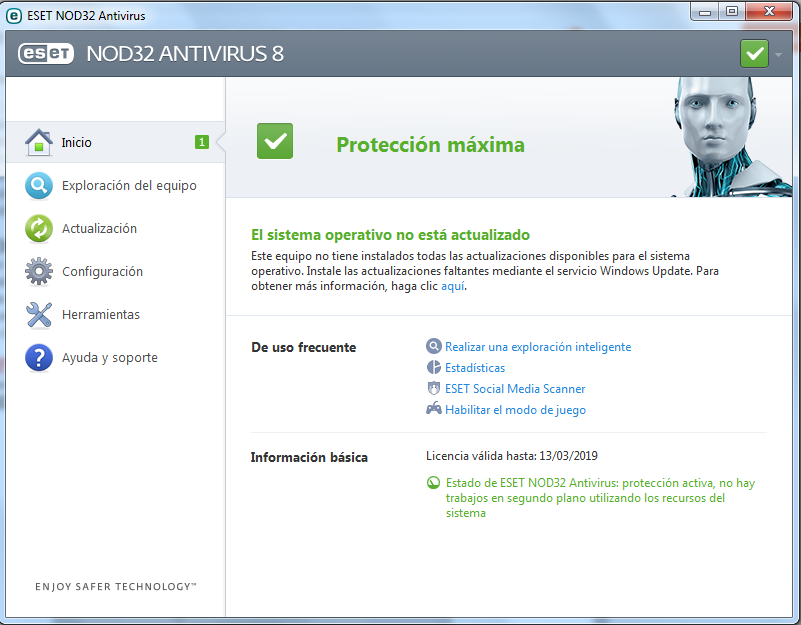Image resolution: width=801 pixels, height=625 pixels.
Task: Click the shield icon for ESET Social Media Scanner
Action: [434, 388]
